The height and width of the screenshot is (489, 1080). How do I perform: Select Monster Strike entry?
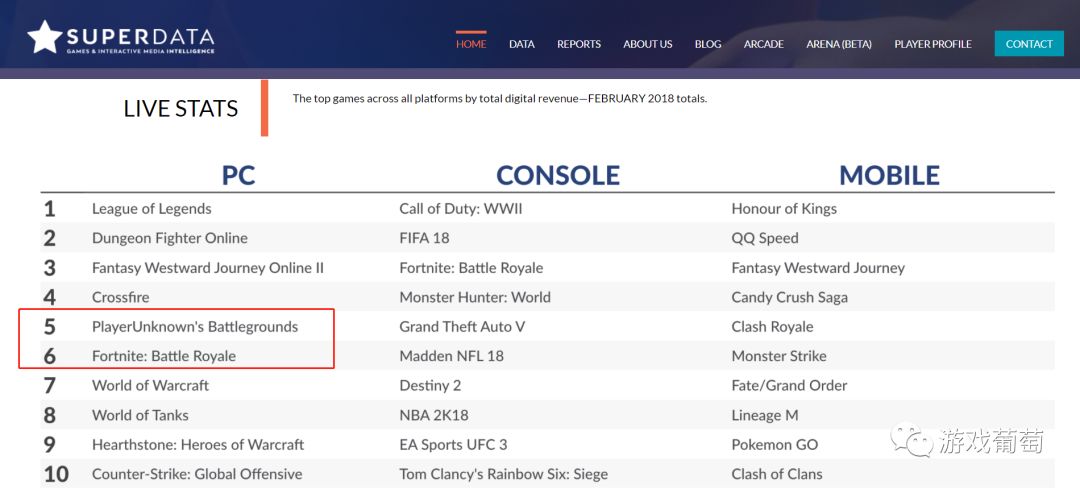779,356
